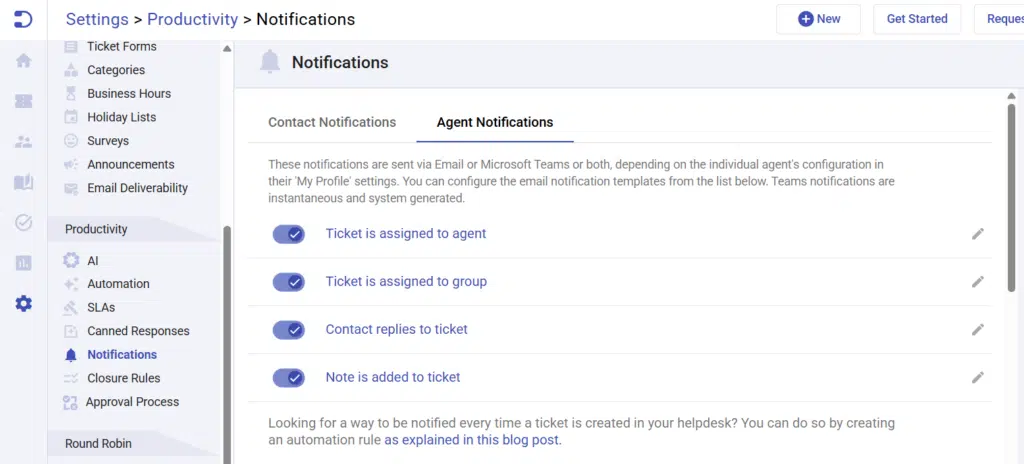The height and width of the screenshot is (464, 1024).
Task: Open the Reports chart icon in left rail
Action: 23,263
